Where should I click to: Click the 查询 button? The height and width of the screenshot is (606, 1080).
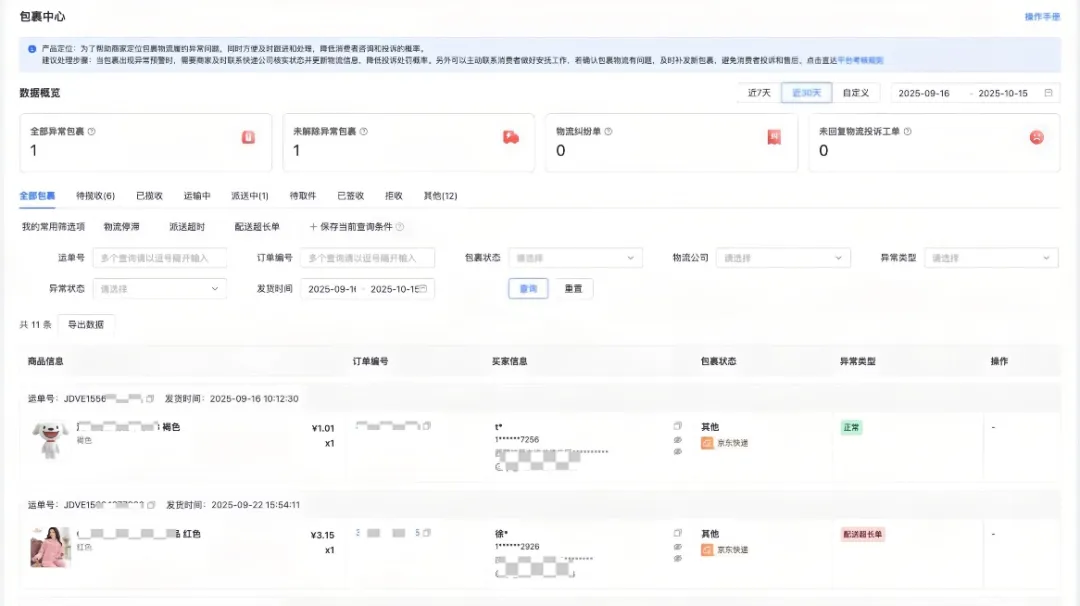pos(528,289)
